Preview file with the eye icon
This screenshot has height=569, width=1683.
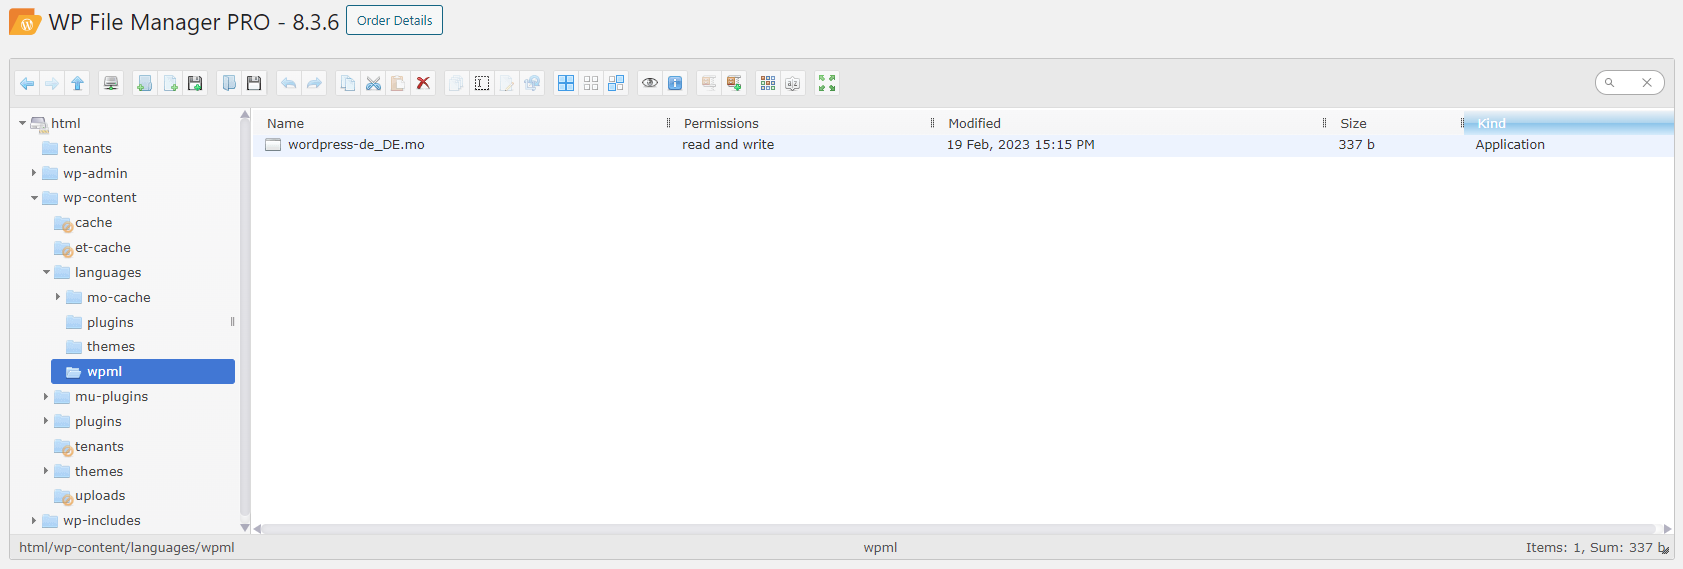pyautogui.click(x=650, y=83)
